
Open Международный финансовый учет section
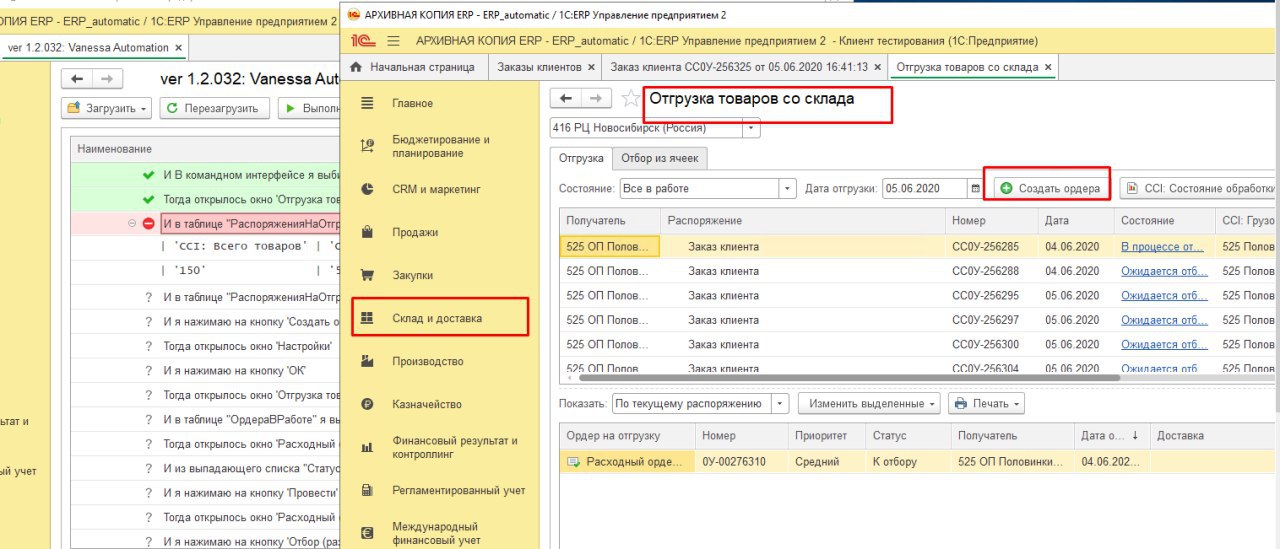436,533
